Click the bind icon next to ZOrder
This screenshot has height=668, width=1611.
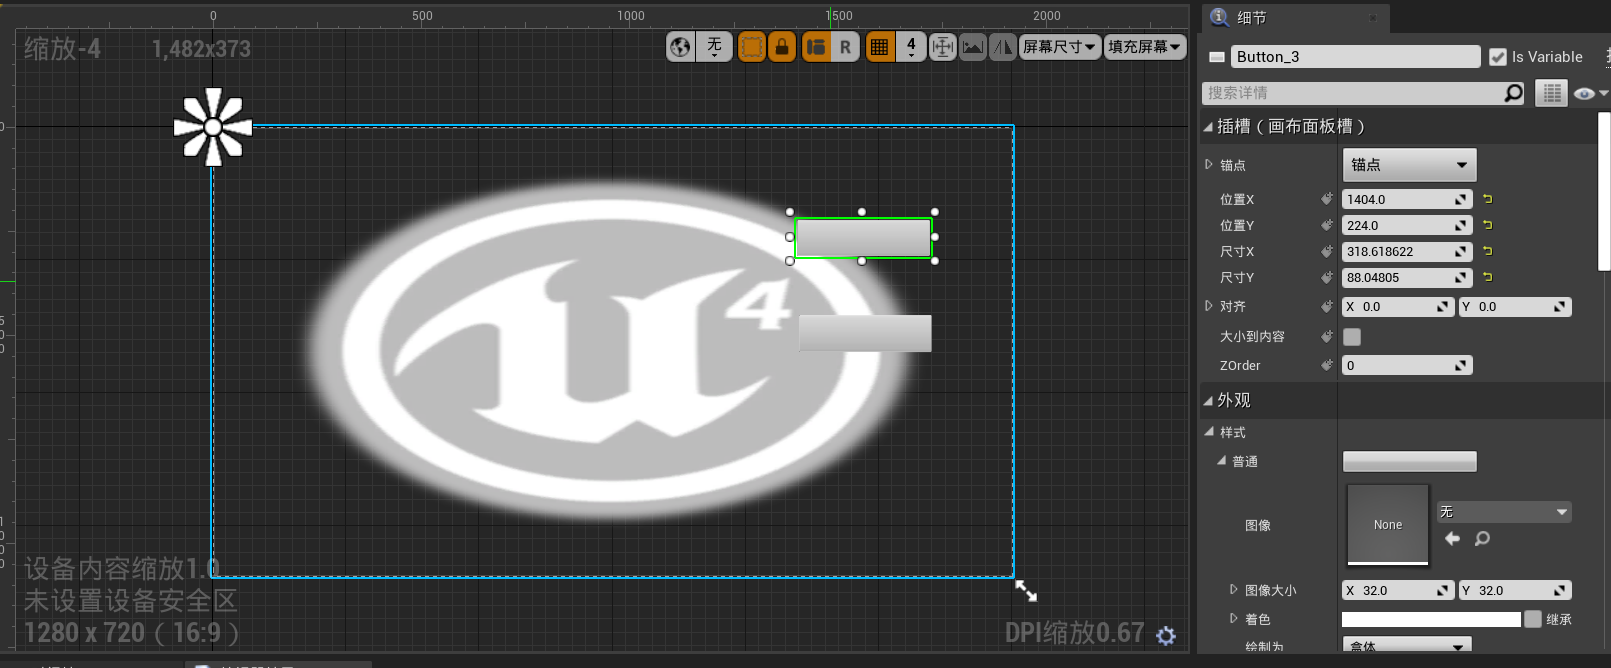pos(1327,365)
